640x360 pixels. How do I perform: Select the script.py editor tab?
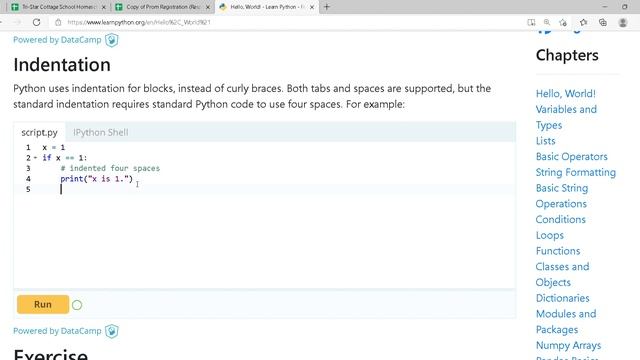pyautogui.click(x=40, y=132)
